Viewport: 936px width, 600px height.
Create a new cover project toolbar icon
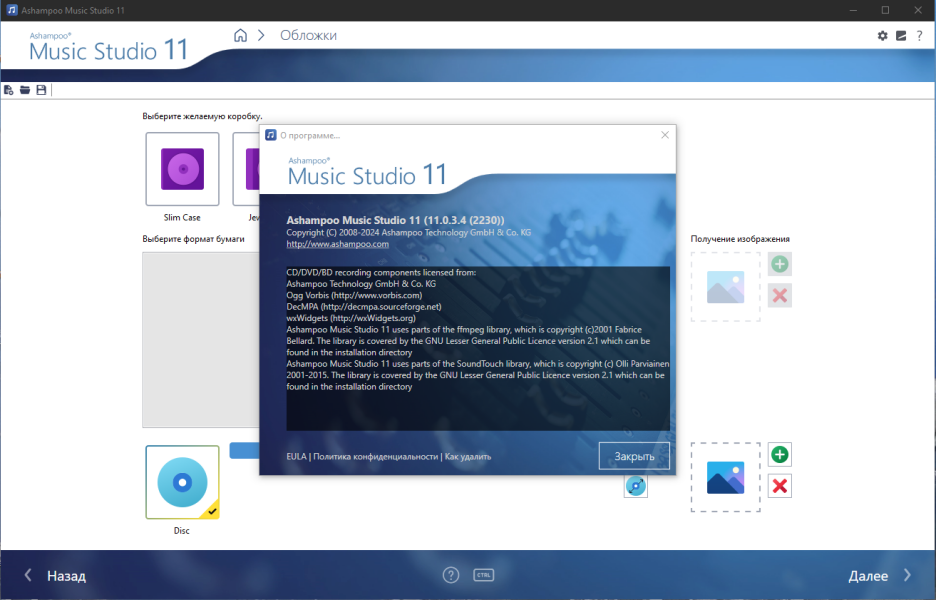[8, 90]
